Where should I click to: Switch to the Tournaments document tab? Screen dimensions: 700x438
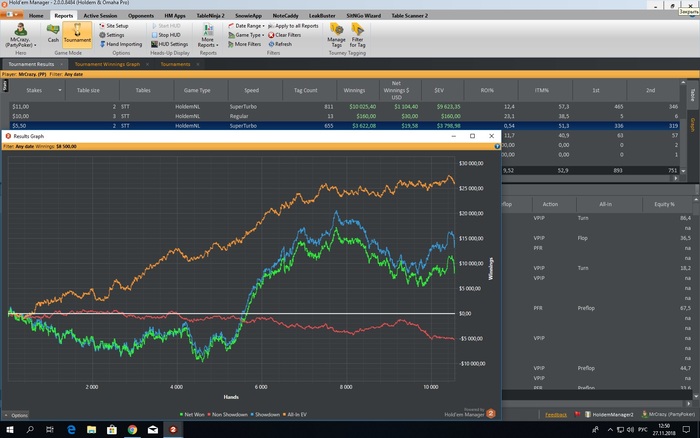tap(175, 64)
